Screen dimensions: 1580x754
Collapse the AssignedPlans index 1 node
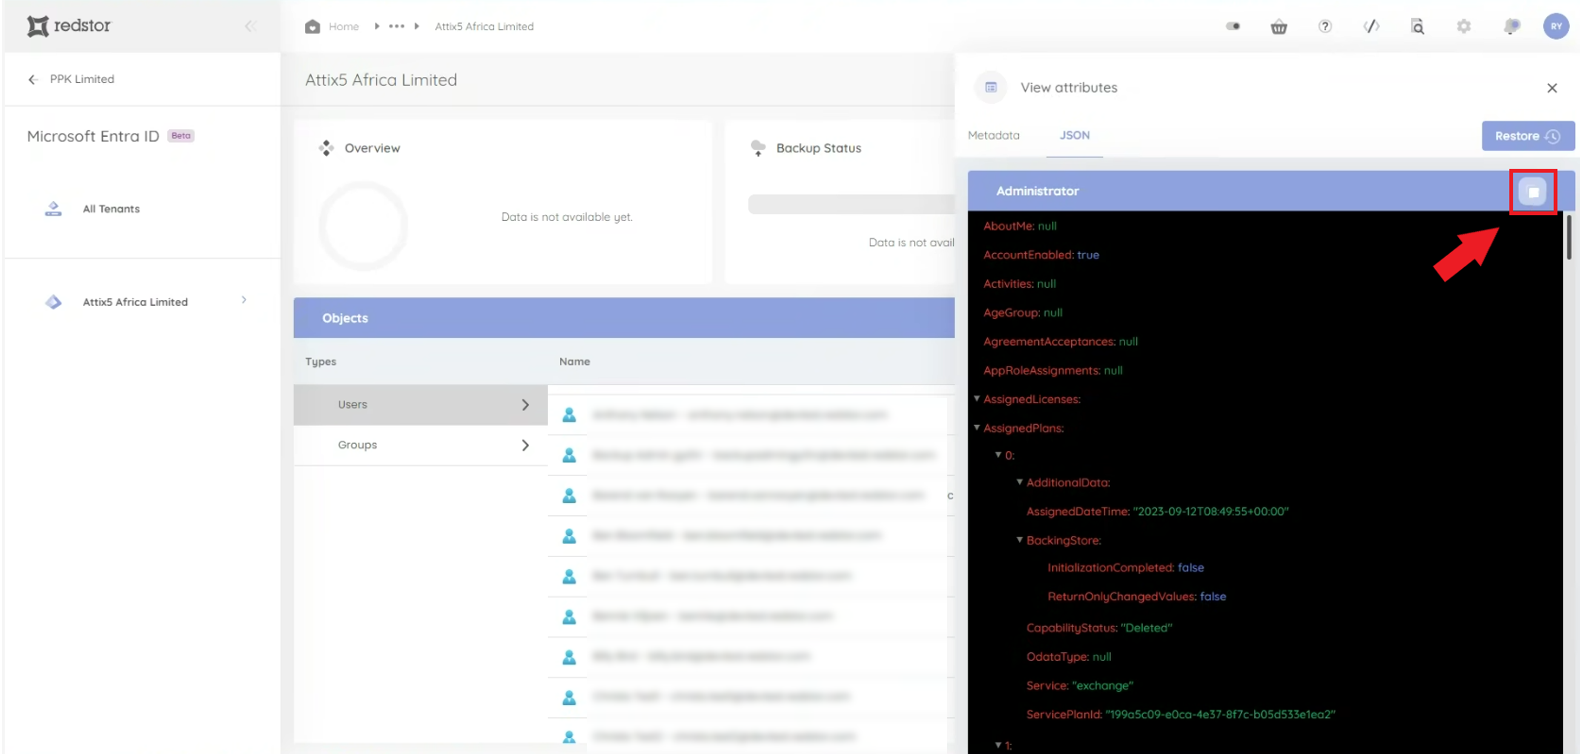[x=998, y=745]
